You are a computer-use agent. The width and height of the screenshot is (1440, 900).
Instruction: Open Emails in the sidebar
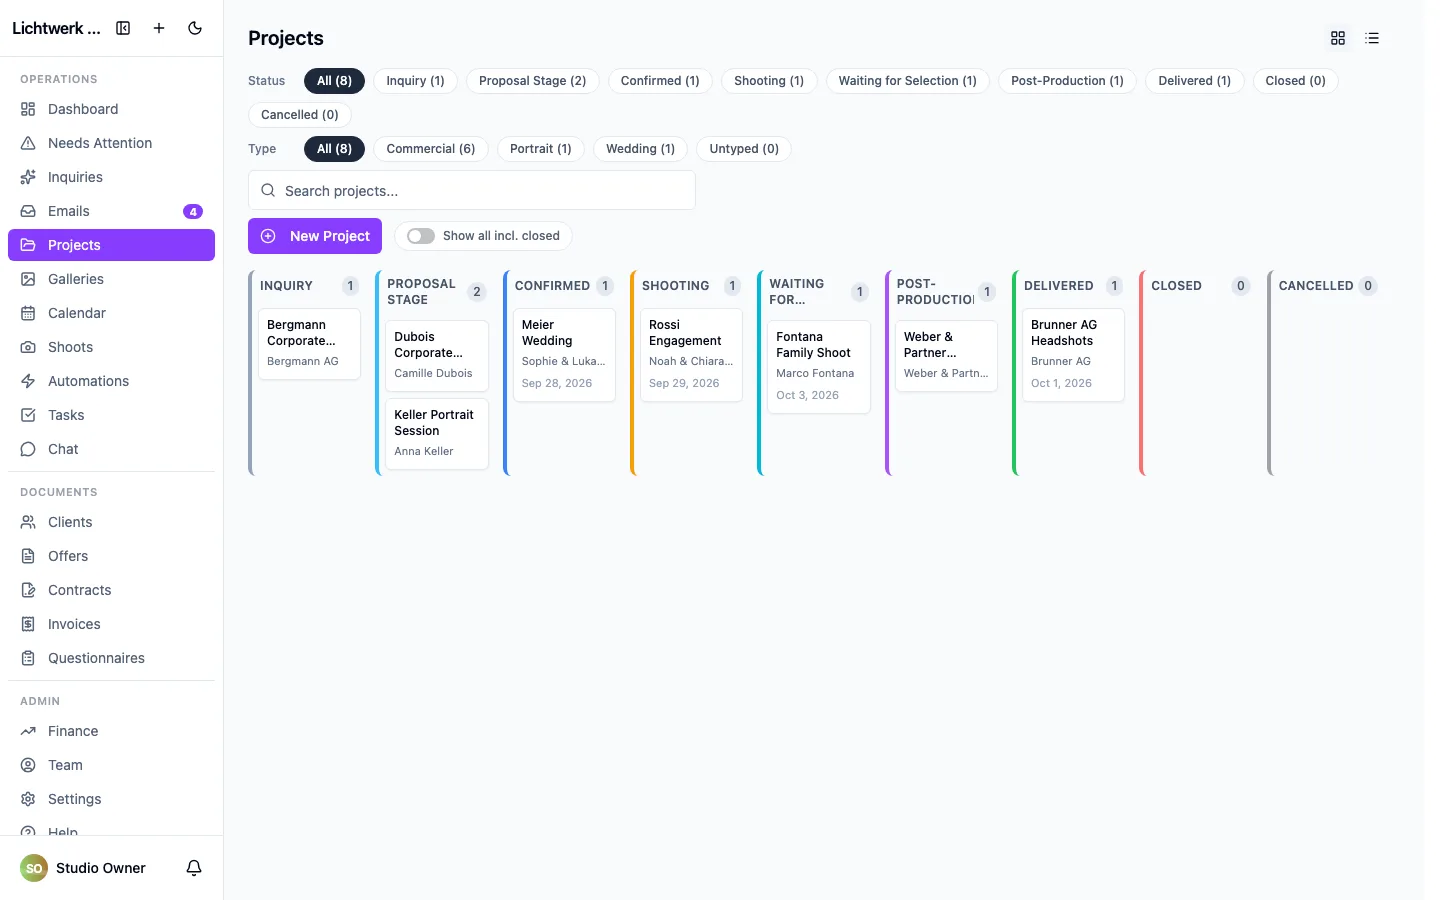click(111, 211)
